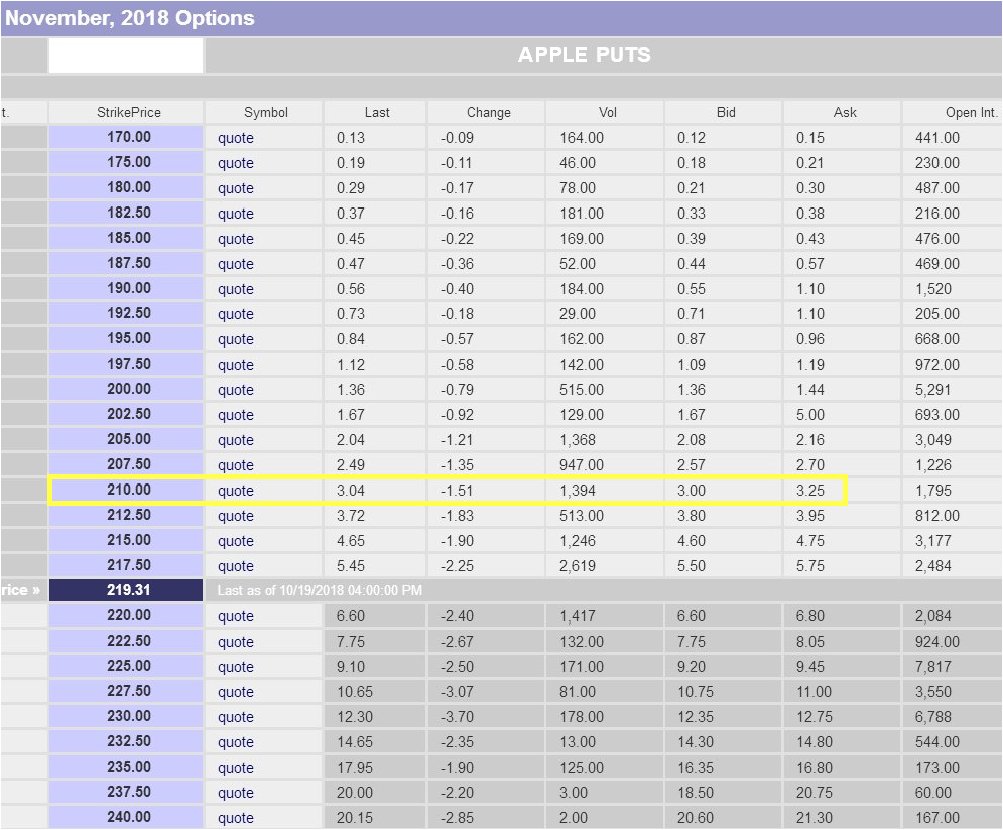Open the quote link for strike 230.00
The height and width of the screenshot is (830, 1003).
click(x=235, y=717)
